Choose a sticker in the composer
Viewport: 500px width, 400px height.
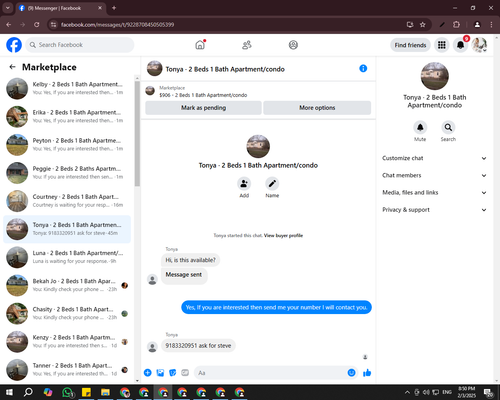point(173,373)
